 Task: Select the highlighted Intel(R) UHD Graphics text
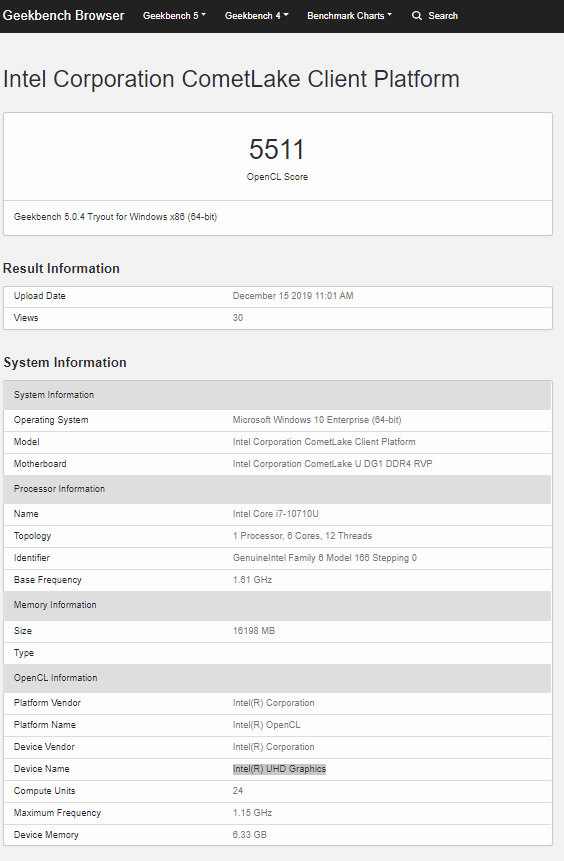(279, 769)
